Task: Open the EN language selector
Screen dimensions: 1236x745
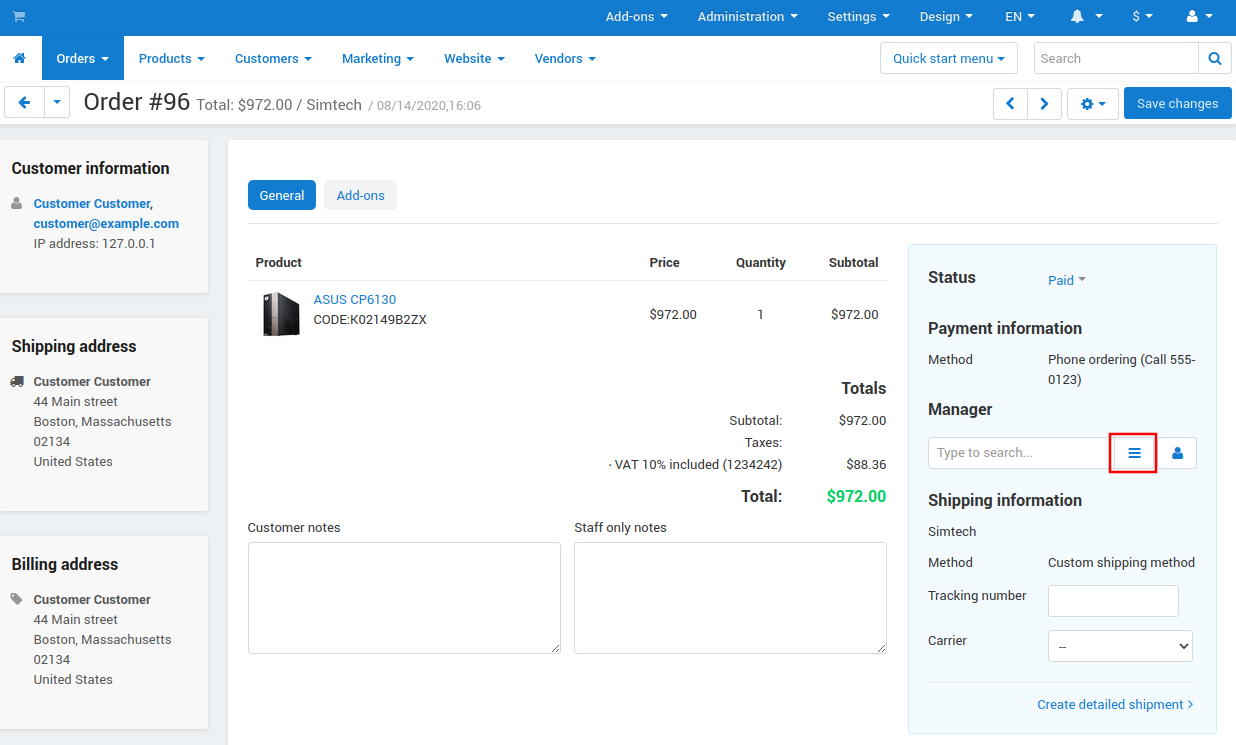Action: click(1020, 17)
